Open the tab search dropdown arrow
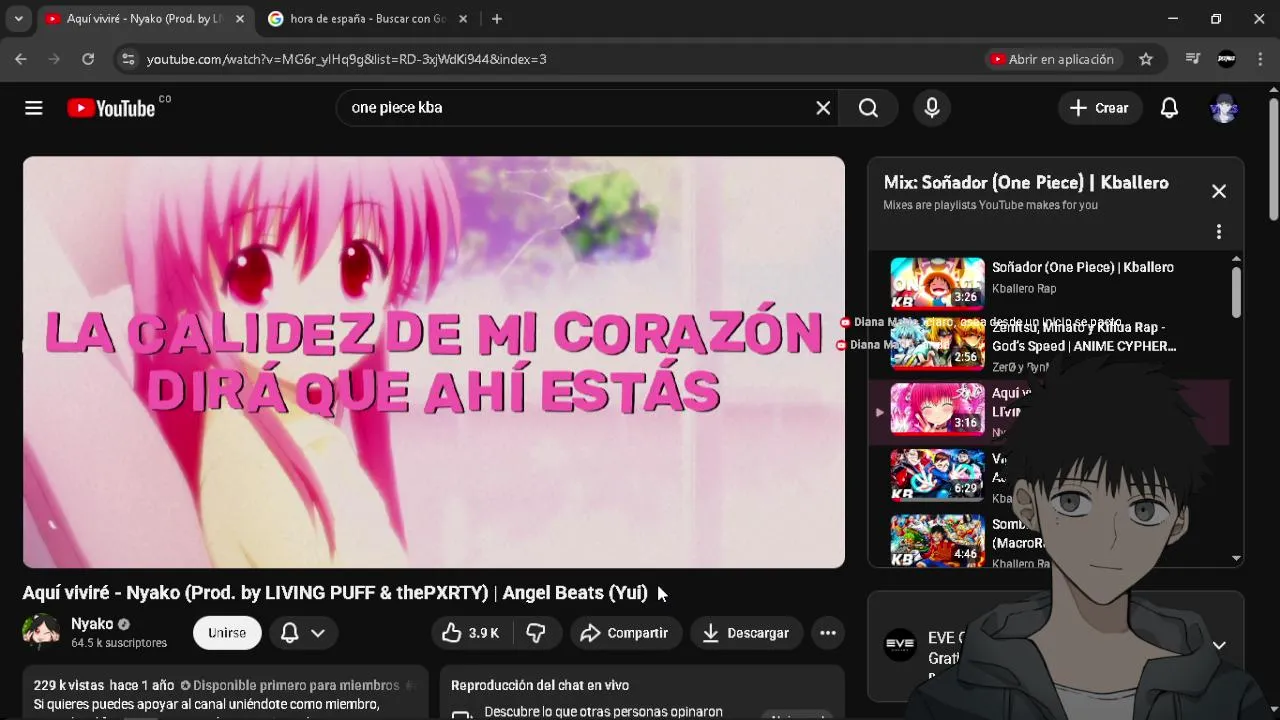1280x720 pixels. point(18,19)
